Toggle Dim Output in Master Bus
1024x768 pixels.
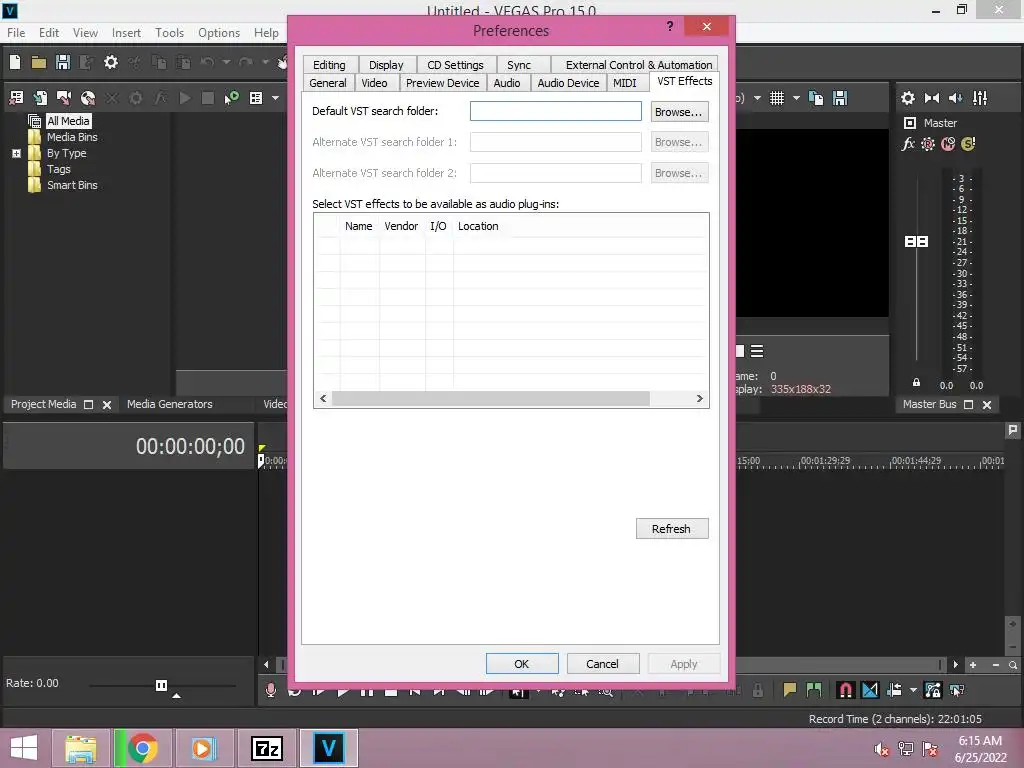(x=956, y=98)
